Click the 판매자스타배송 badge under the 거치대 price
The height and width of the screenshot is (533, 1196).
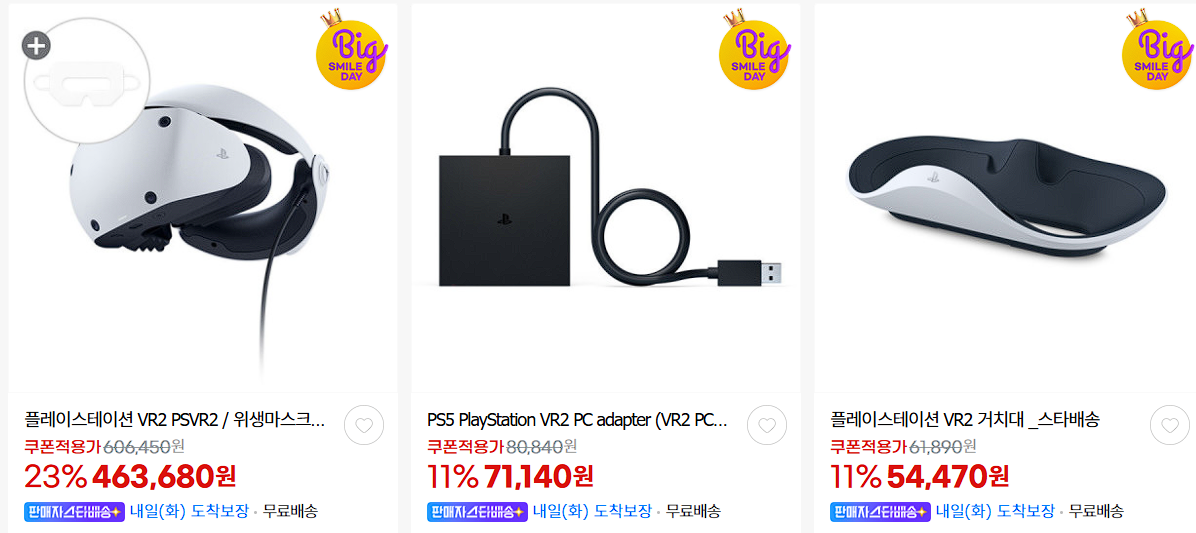pyautogui.click(x=879, y=511)
